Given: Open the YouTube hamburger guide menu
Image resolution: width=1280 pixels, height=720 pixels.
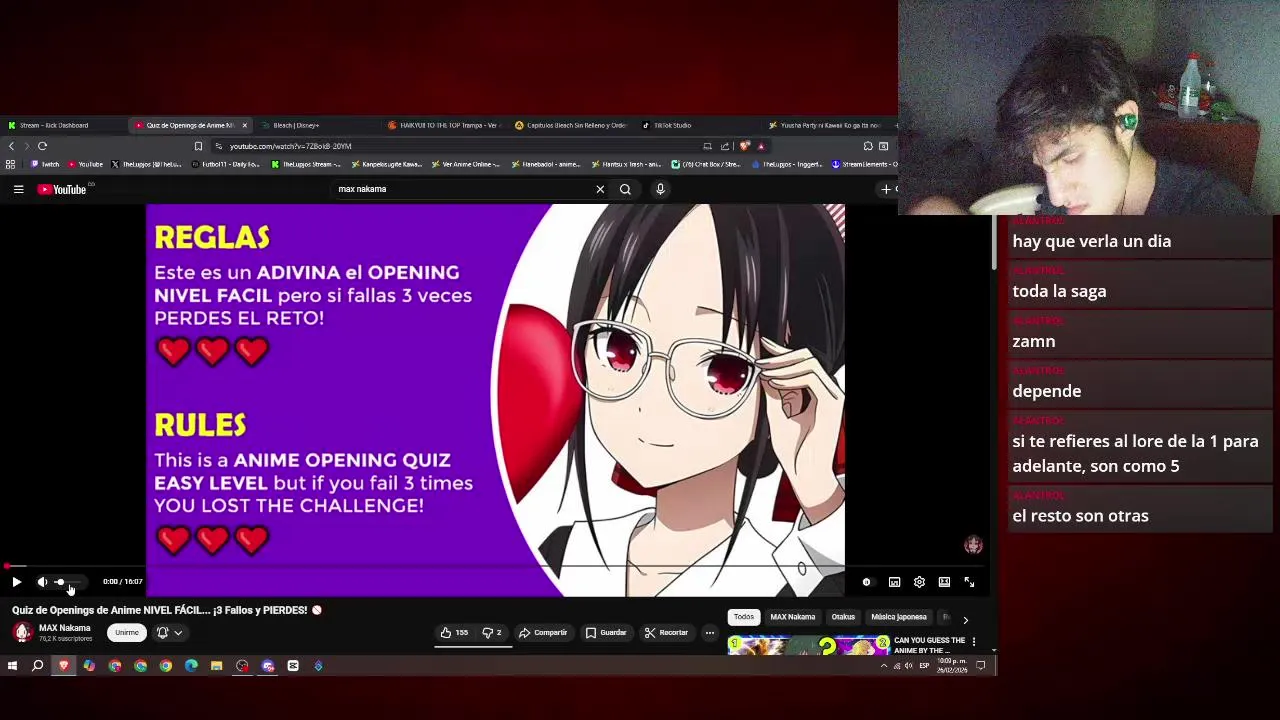Looking at the screenshot, I should [18, 189].
